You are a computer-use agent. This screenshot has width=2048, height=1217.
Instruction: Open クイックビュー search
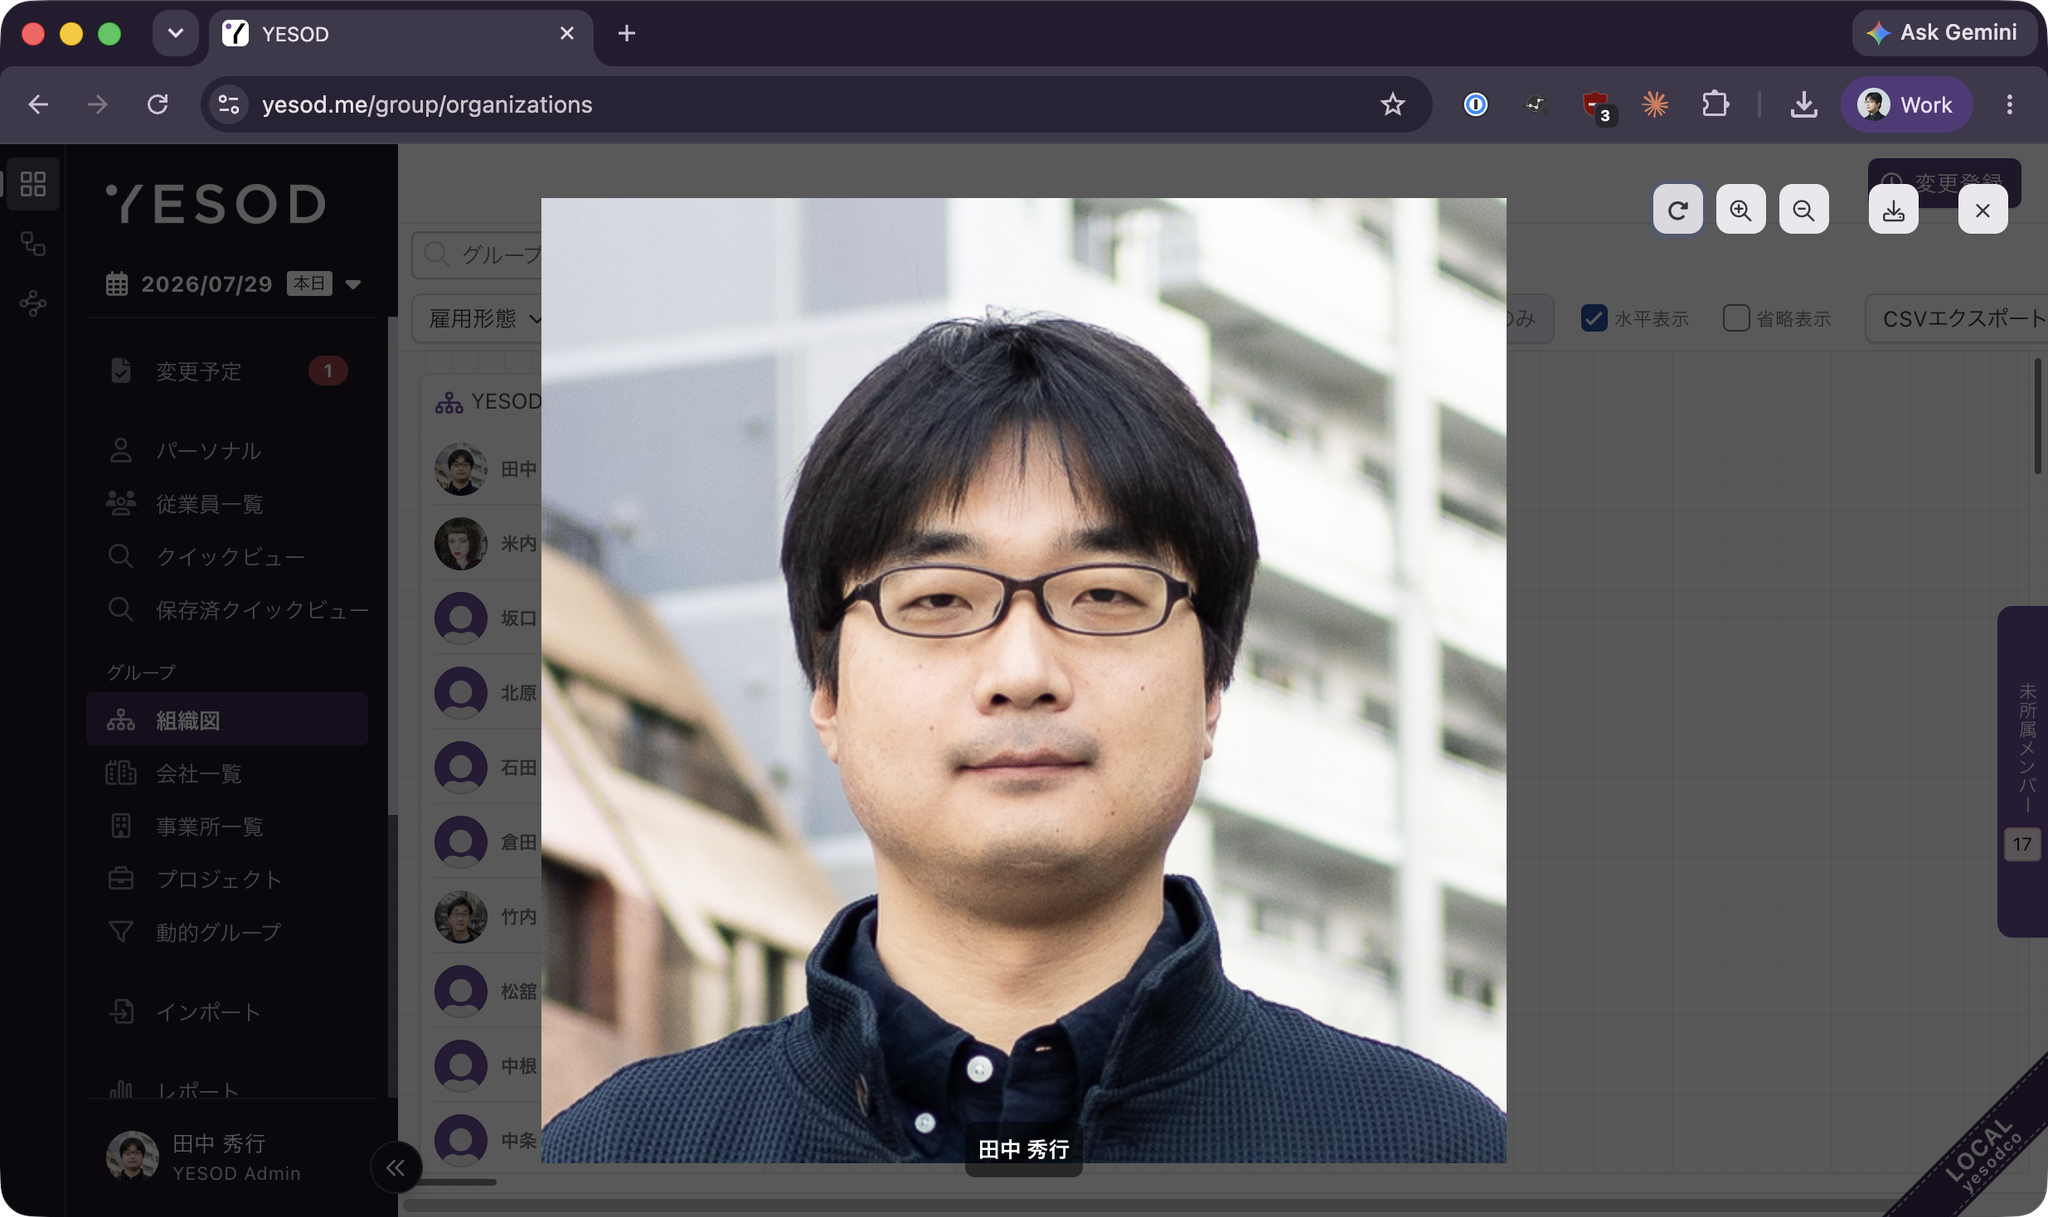coord(227,557)
